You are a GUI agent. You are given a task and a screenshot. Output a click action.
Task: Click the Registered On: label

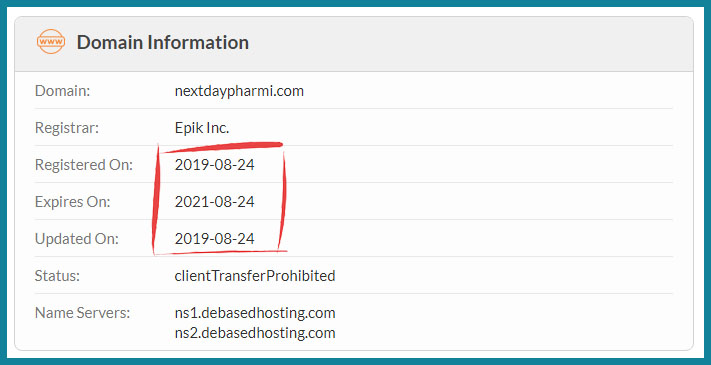pyautogui.click(x=84, y=165)
